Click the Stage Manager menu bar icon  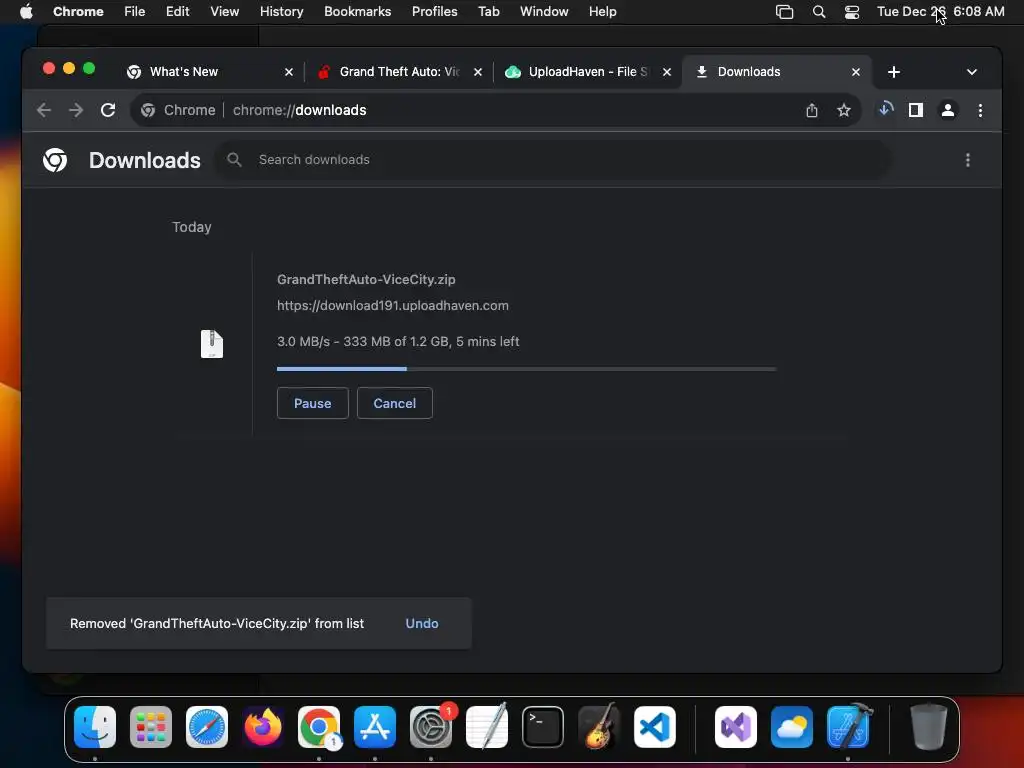coord(784,12)
